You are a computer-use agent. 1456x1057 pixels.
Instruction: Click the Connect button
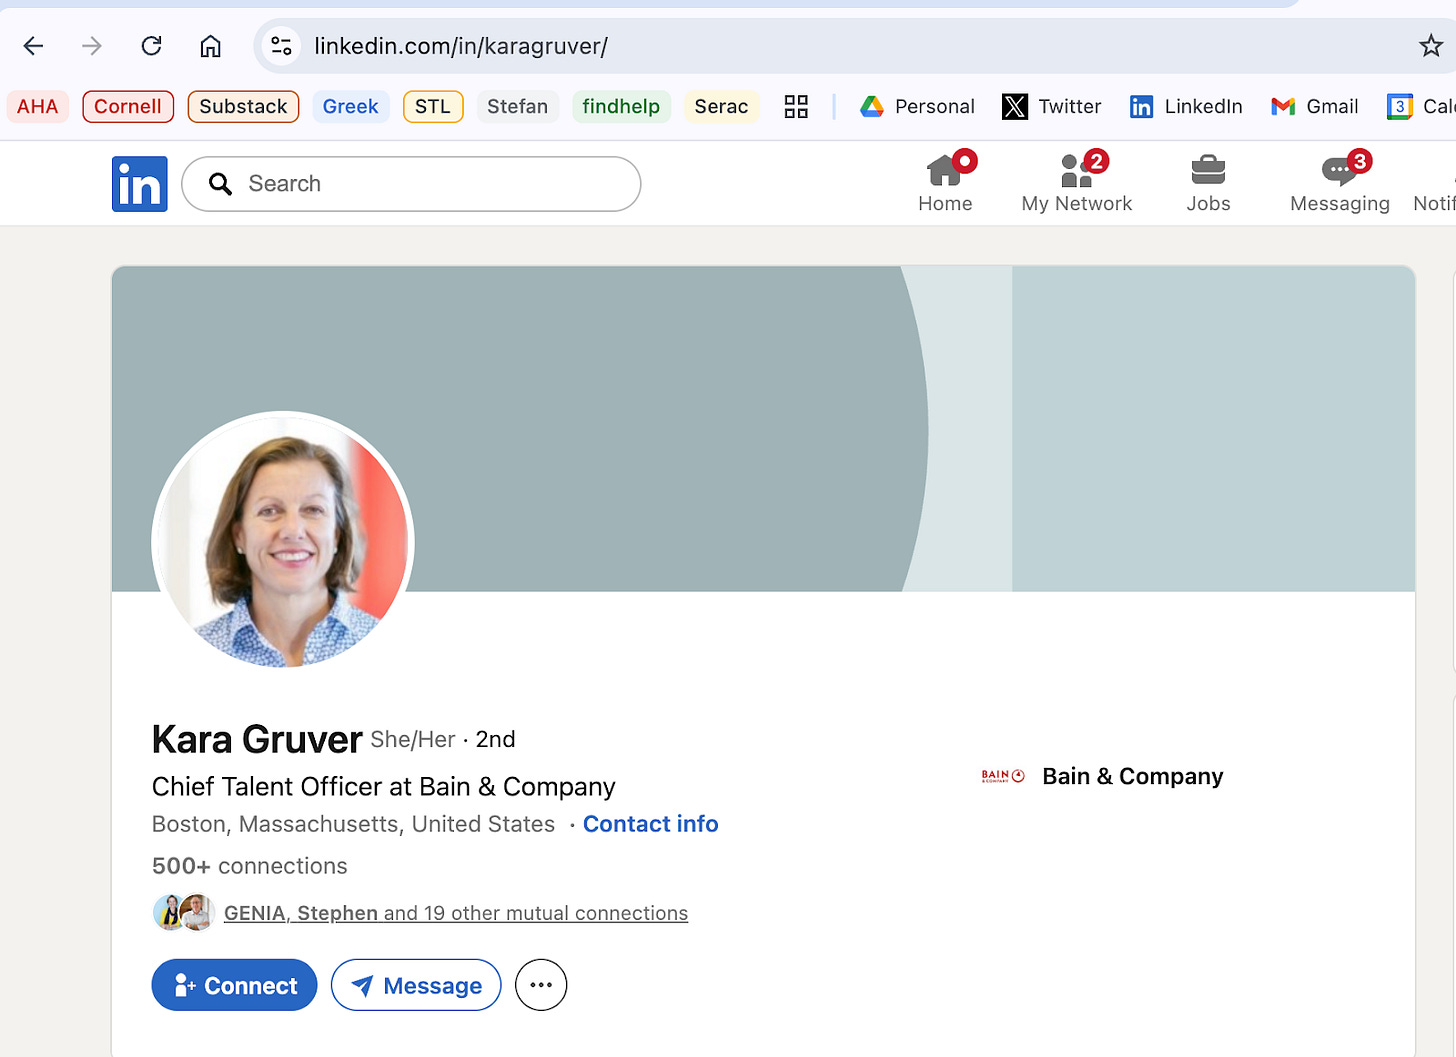[x=235, y=985]
